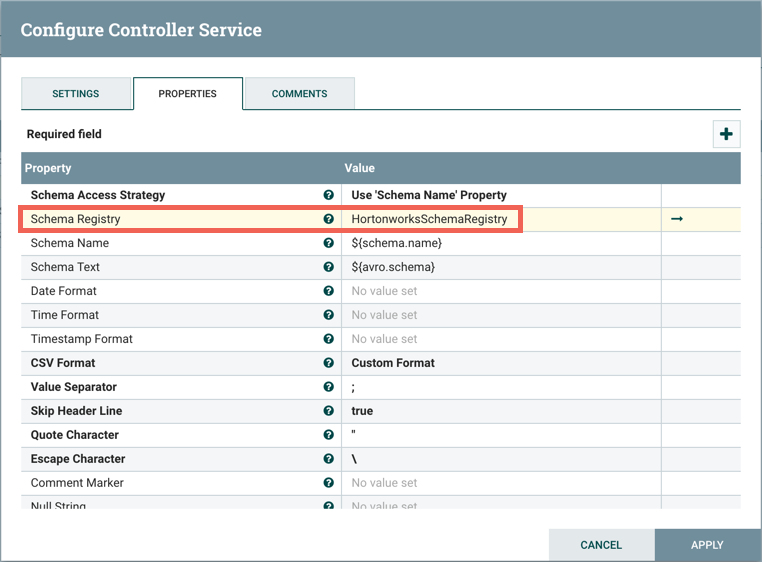Viewport: 762px width, 562px height.
Task: Select the Comment Marker property label
Action: 77,483
